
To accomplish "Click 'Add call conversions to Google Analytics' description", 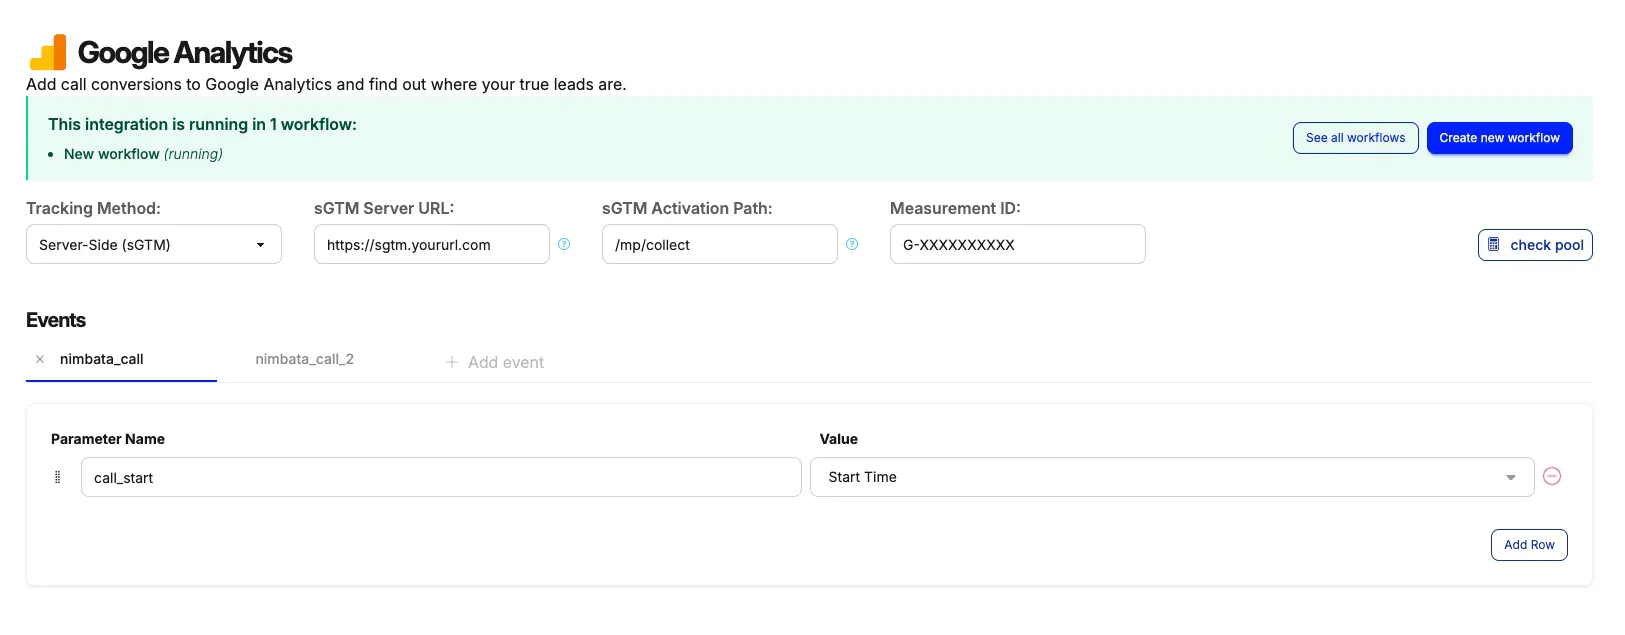I will [326, 84].
